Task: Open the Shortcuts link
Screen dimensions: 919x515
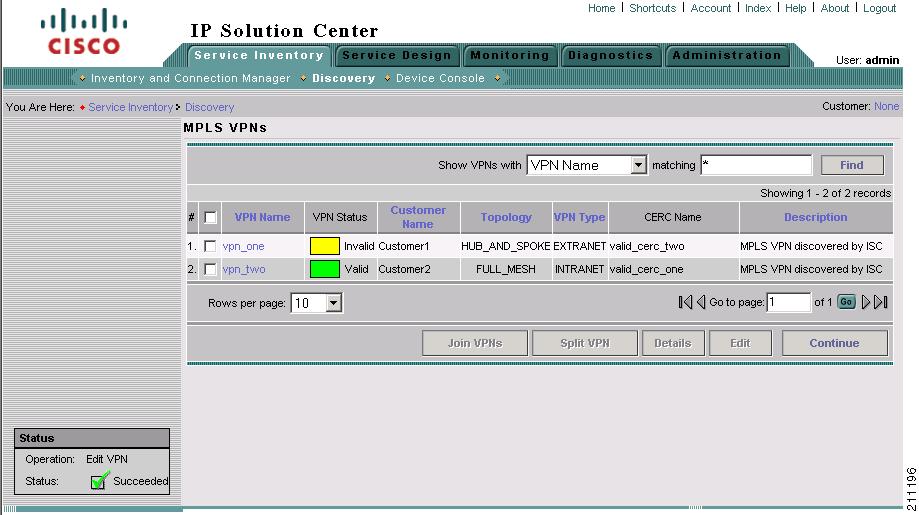Action: (652, 8)
